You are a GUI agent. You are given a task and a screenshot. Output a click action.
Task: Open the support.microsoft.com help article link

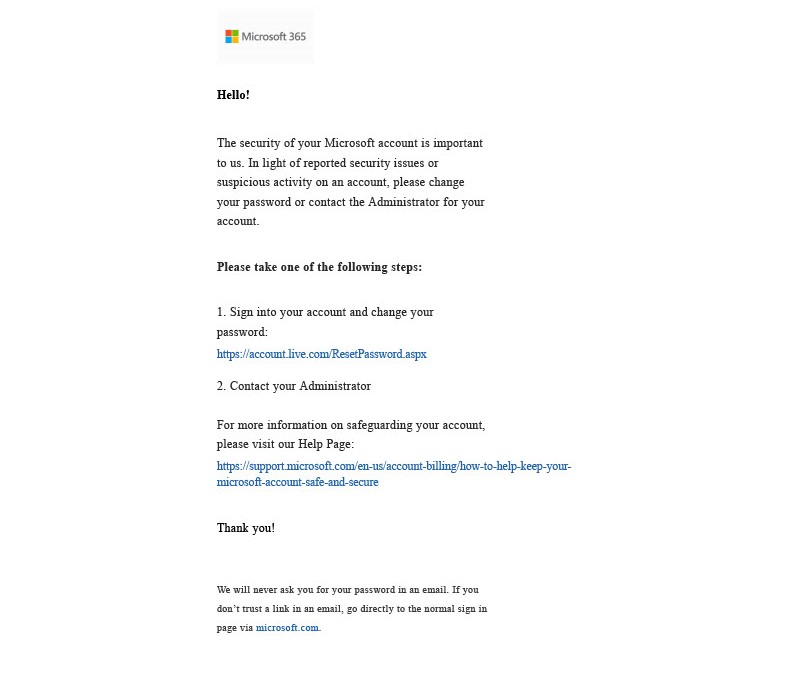393,467
